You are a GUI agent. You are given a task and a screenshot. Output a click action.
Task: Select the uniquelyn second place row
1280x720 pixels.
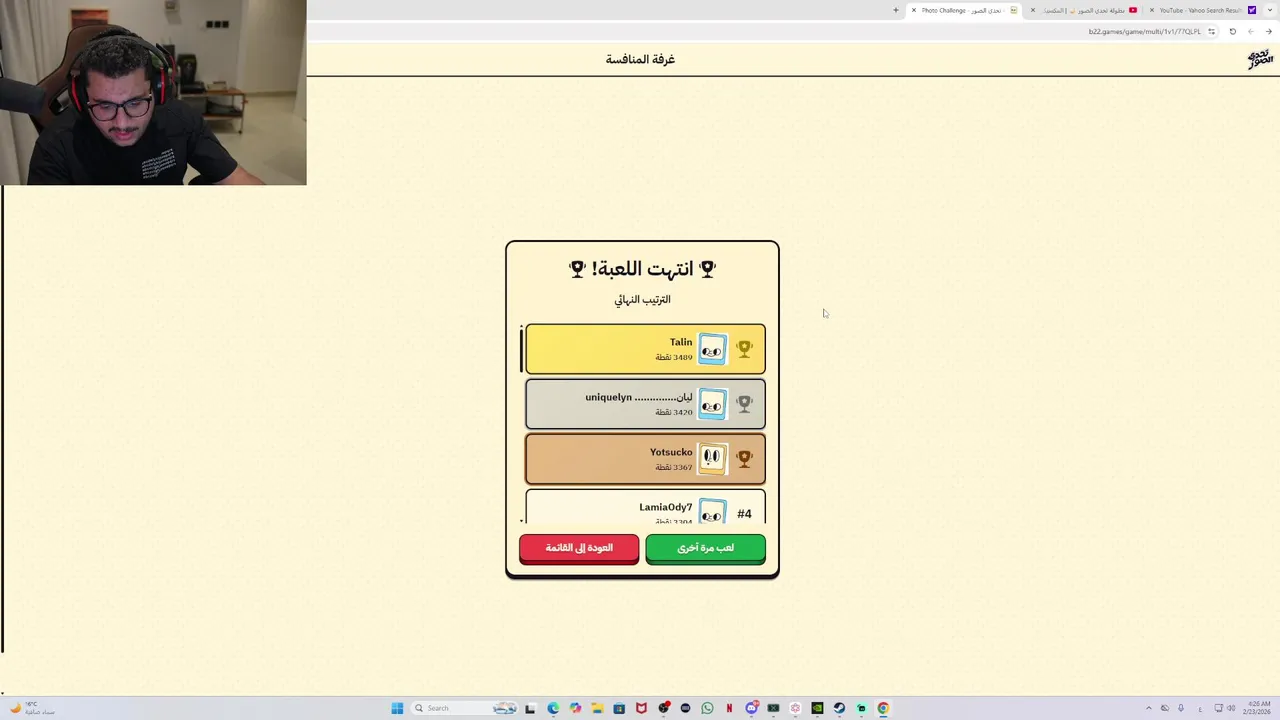[x=645, y=404]
